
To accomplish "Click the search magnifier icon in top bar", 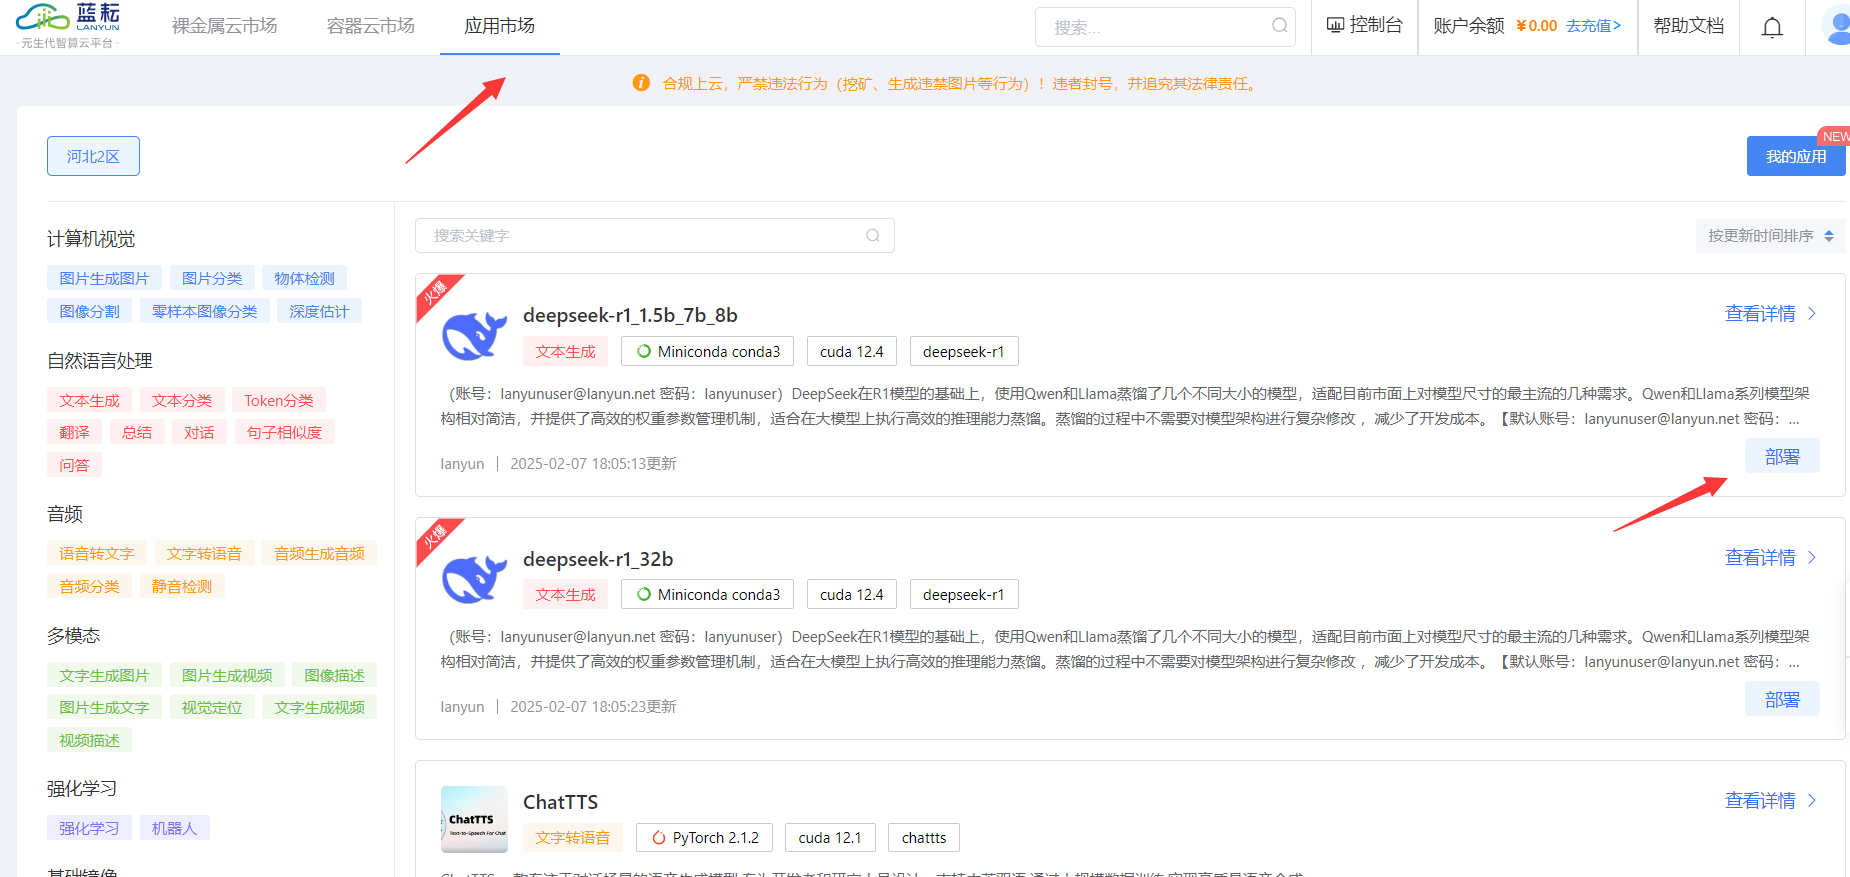I will [x=1279, y=26].
